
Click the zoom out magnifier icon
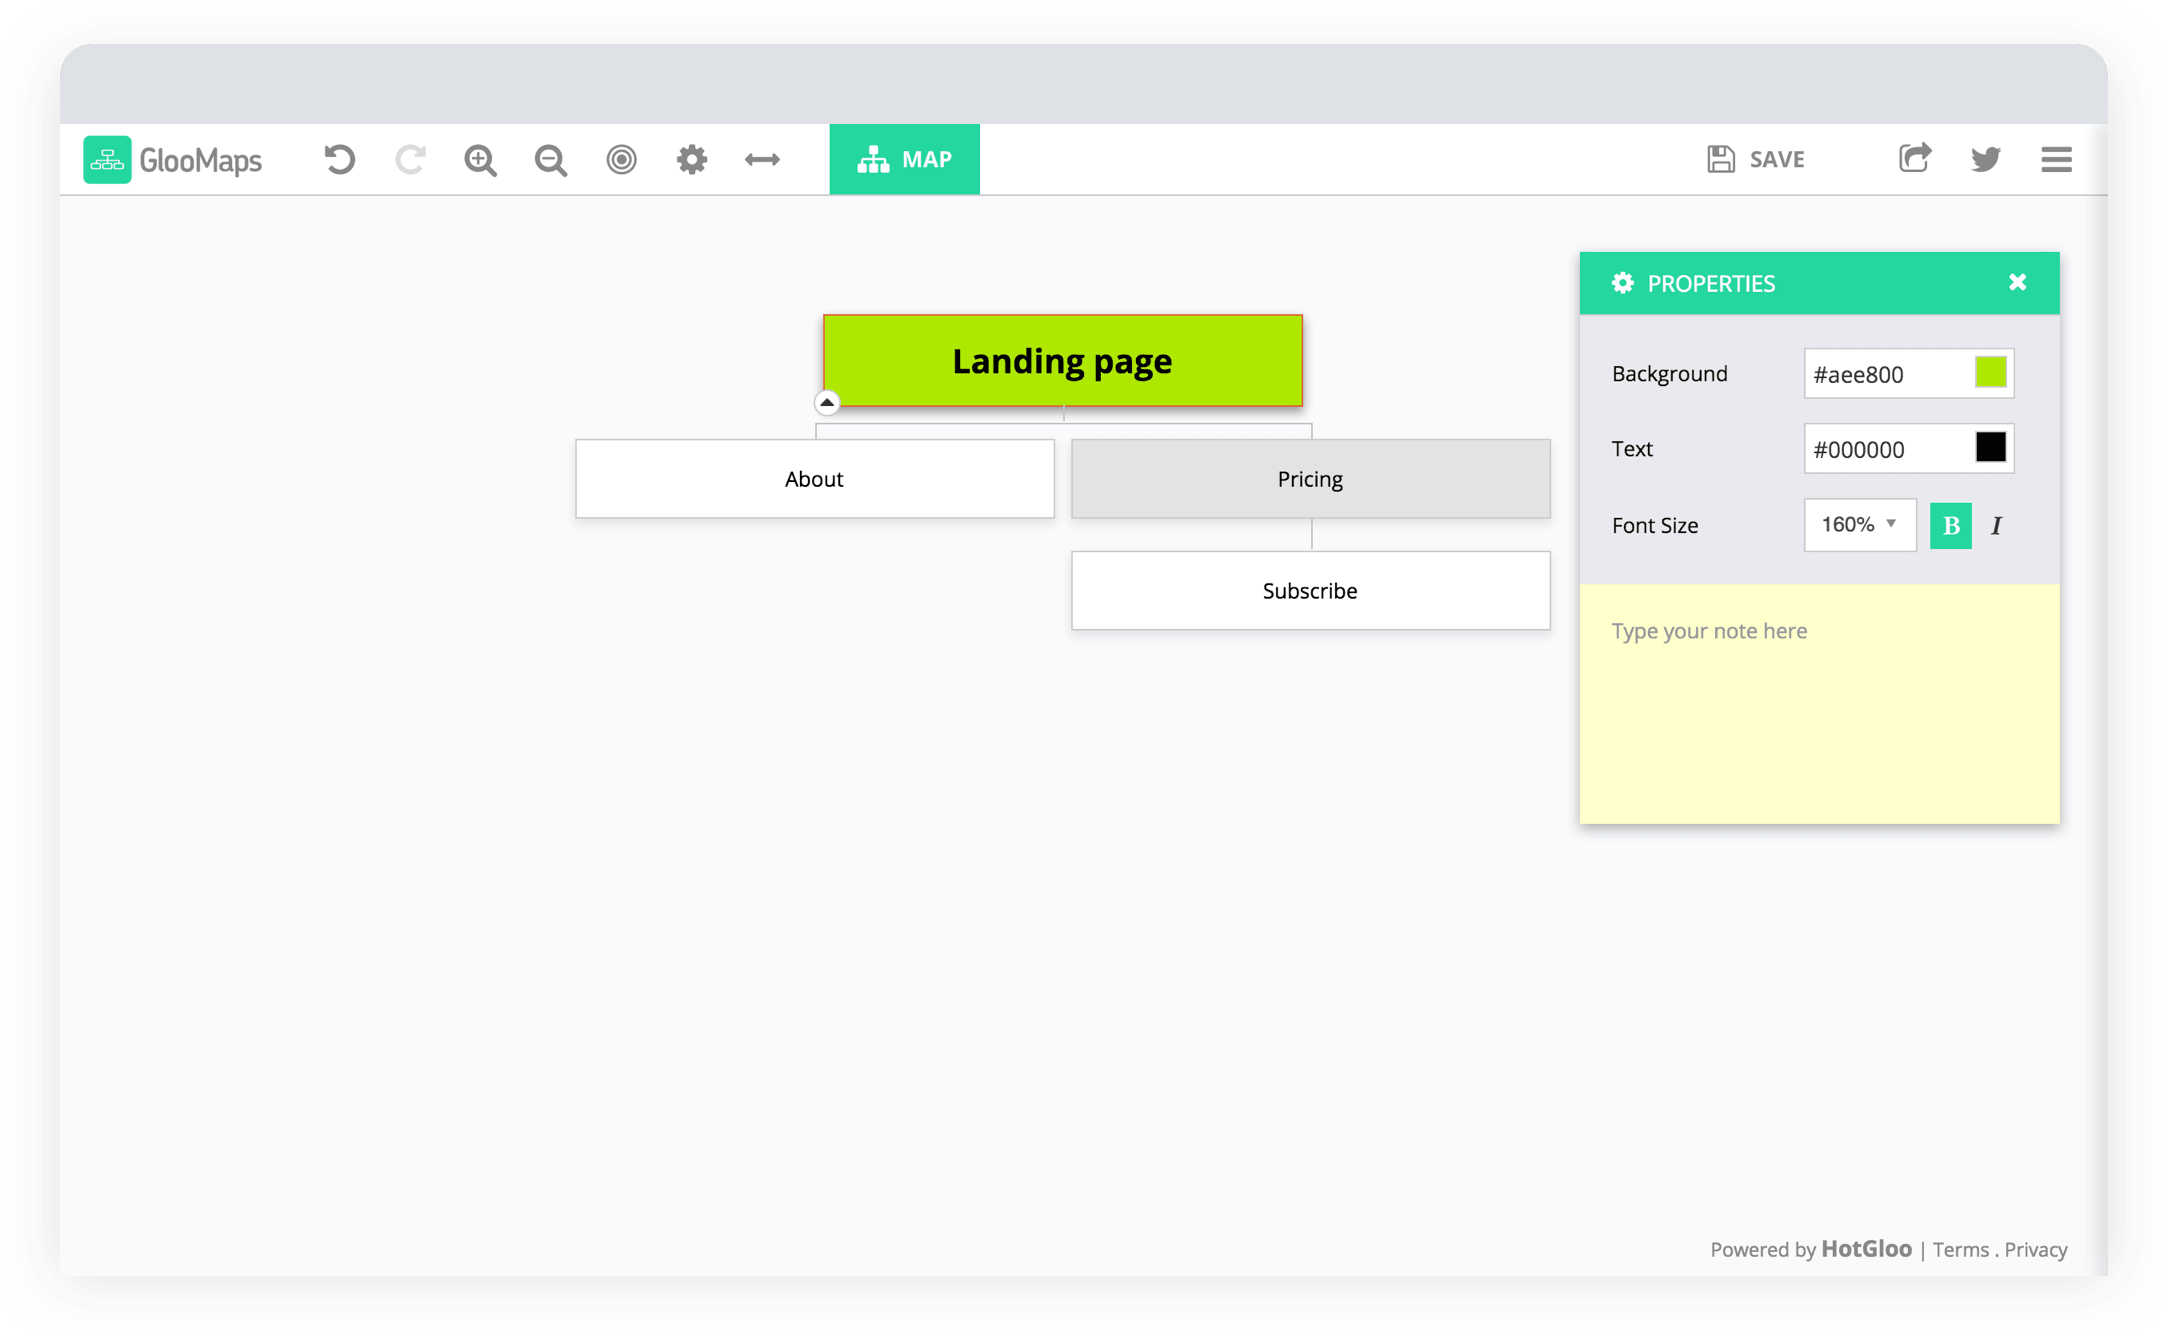pos(550,160)
